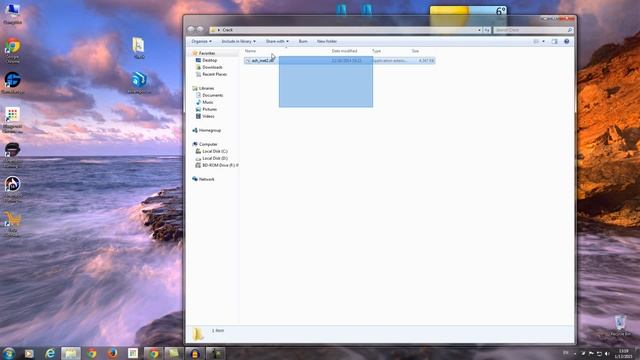Open the blue cube desktop shortcut
This screenshot has height=360, width=640.
139,83
